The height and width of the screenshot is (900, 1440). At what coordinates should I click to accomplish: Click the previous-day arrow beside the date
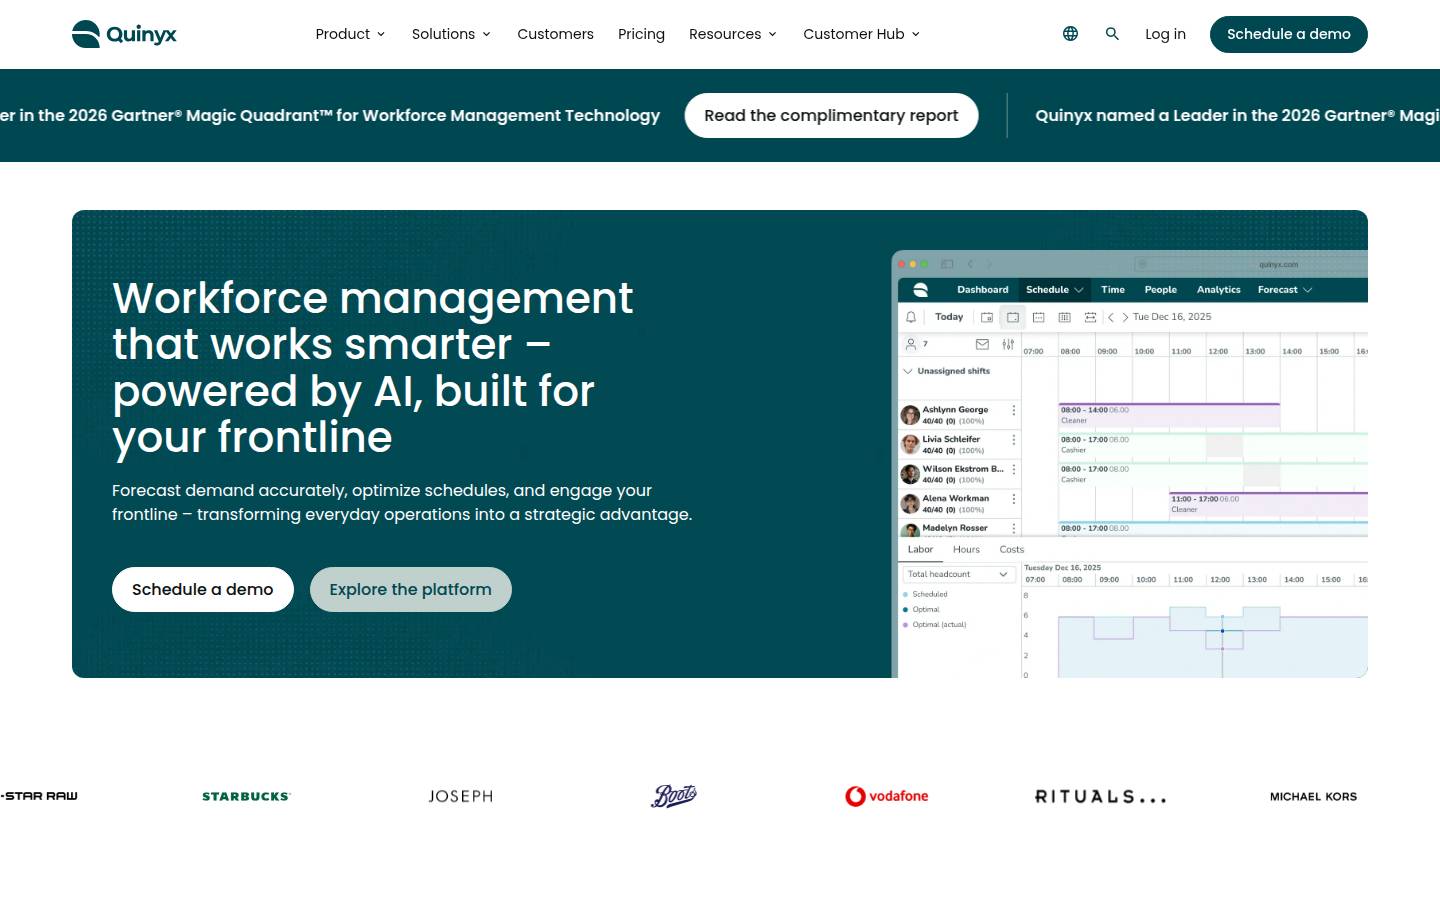[1111, 317]
